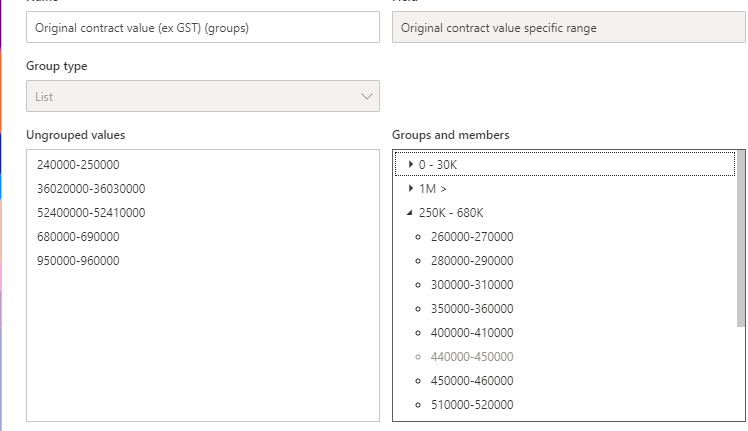The height and width of the screenshot is (431, 748).
Task: Click the Field box 'Original contract value specific range'
Action: point(569,28)
